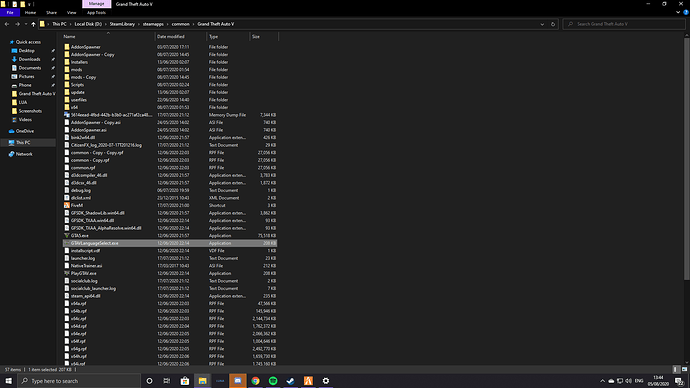Open Screenshots folder in sidebar
Image resolution: width=690 pixels, height=388 pixels.
click(x=30, y=111)
